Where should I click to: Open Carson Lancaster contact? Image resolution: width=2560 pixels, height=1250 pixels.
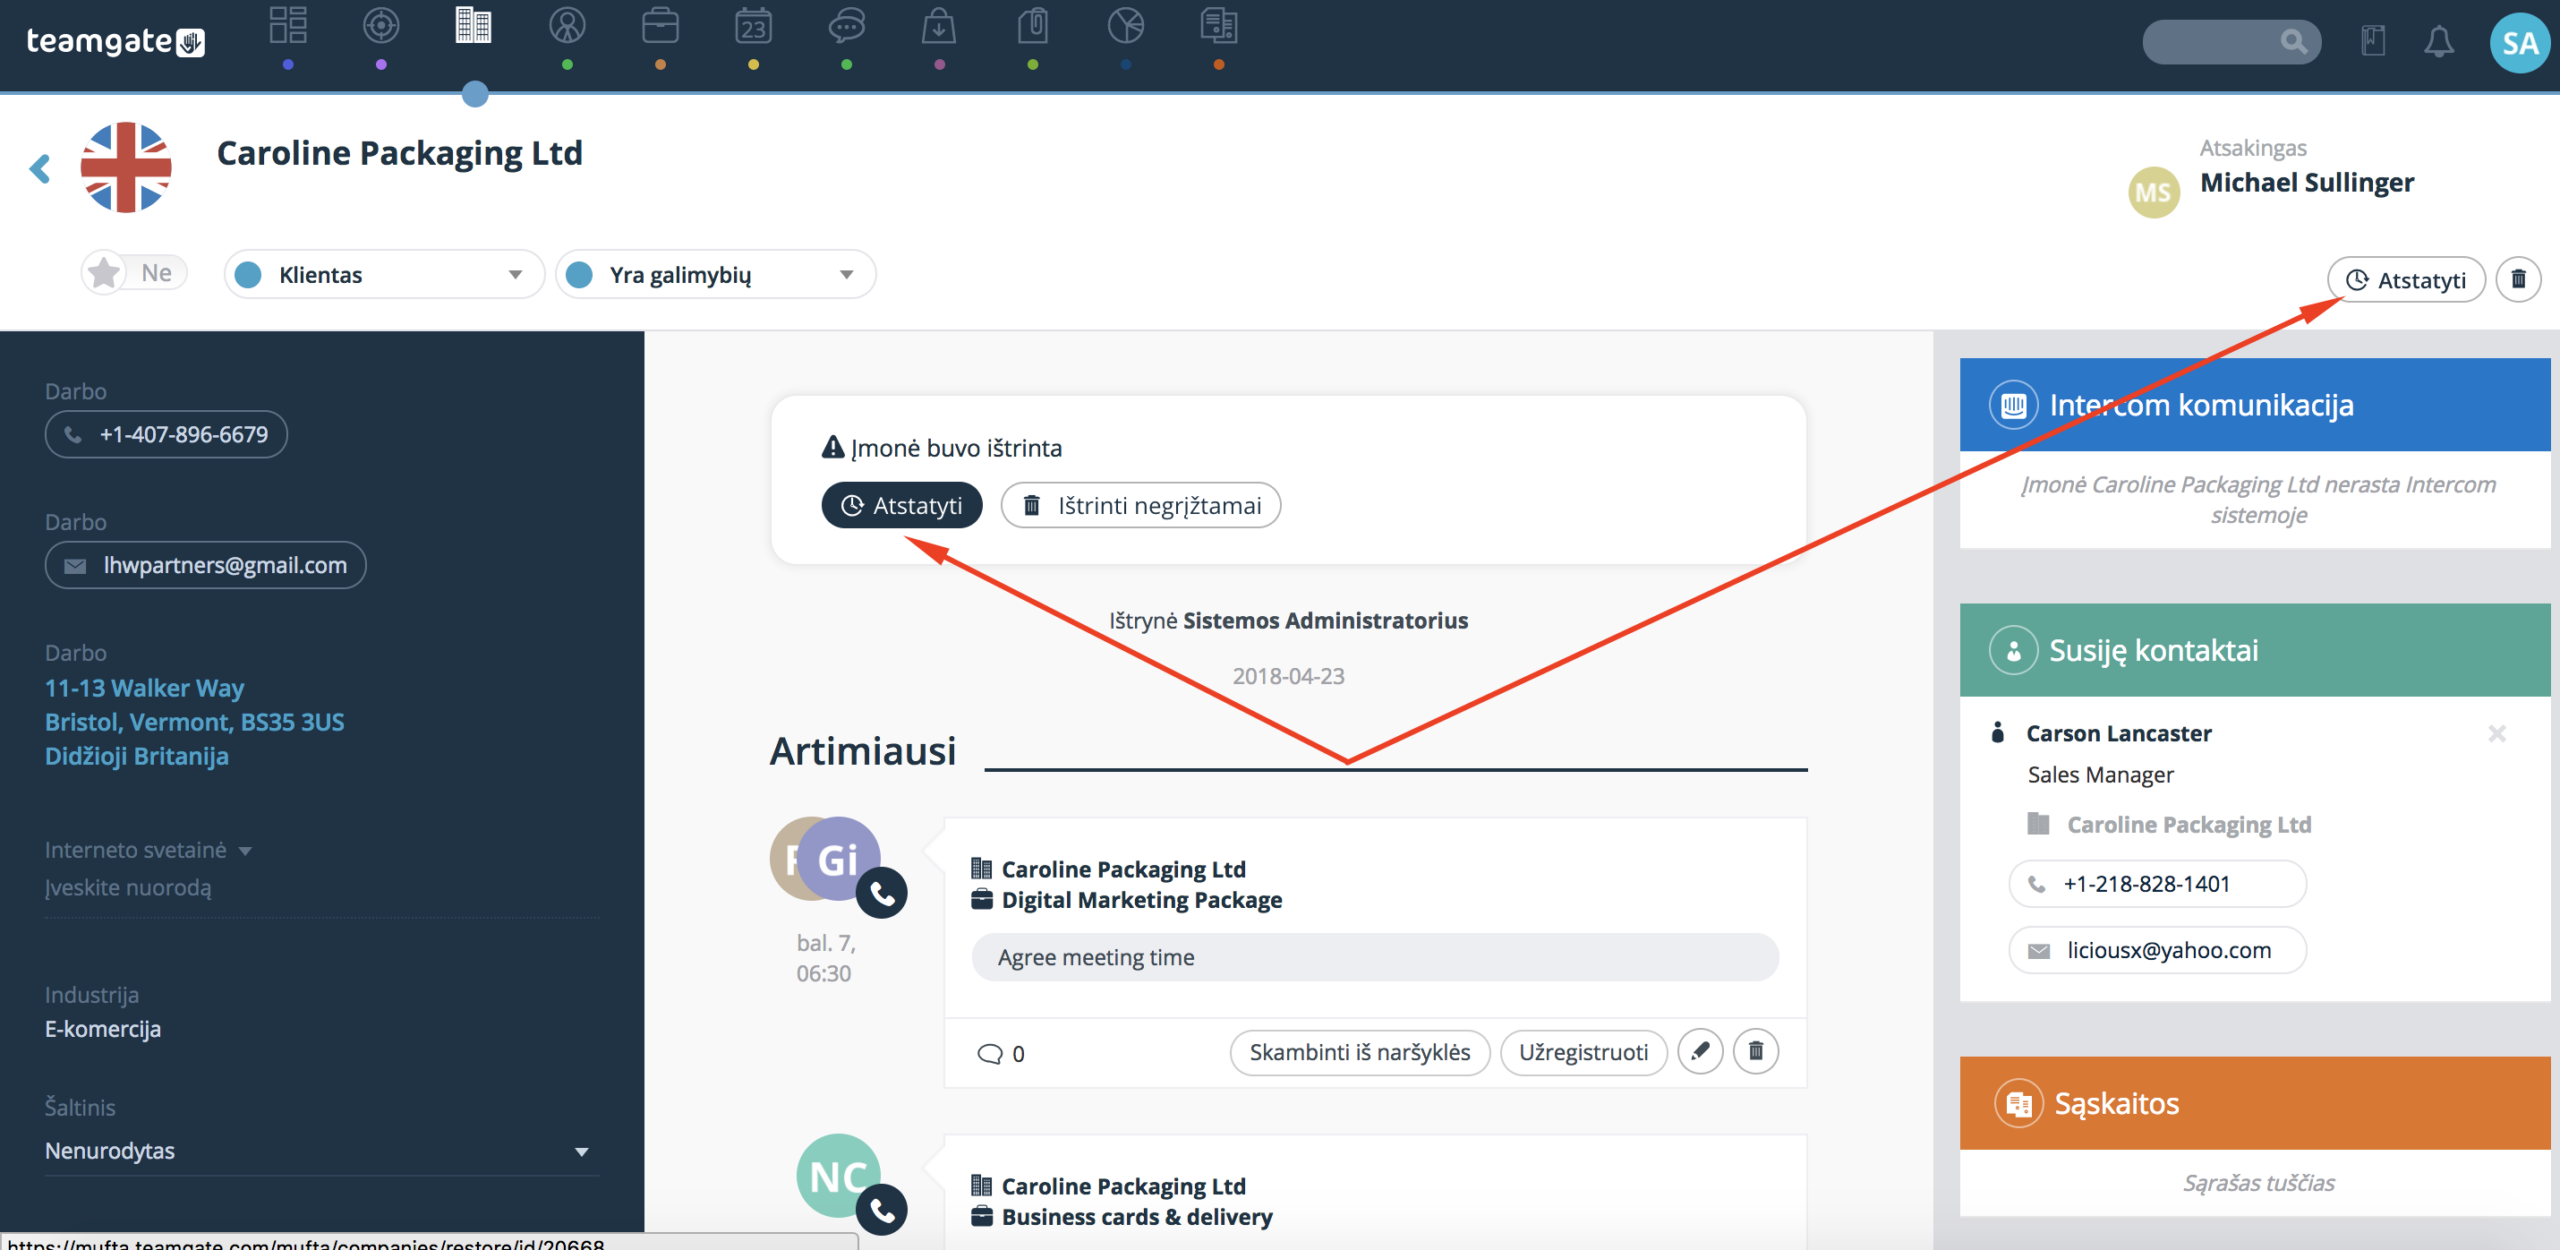point(2118,734)
